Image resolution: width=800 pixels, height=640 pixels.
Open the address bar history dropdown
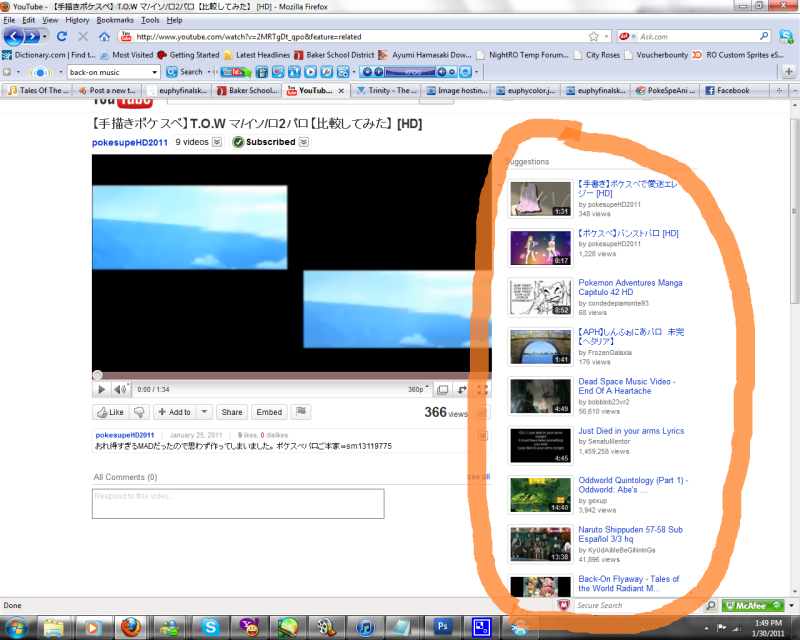pyautogui.click(x=606, y=36)
